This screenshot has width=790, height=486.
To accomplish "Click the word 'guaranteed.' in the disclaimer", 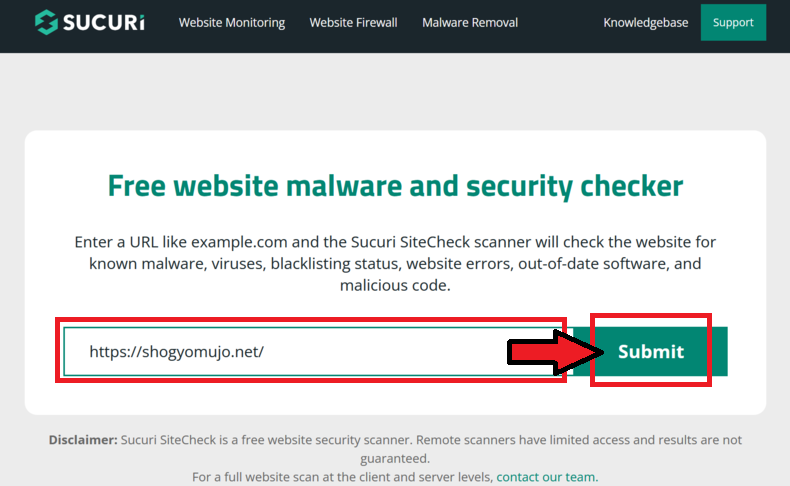I will point(395,459).
